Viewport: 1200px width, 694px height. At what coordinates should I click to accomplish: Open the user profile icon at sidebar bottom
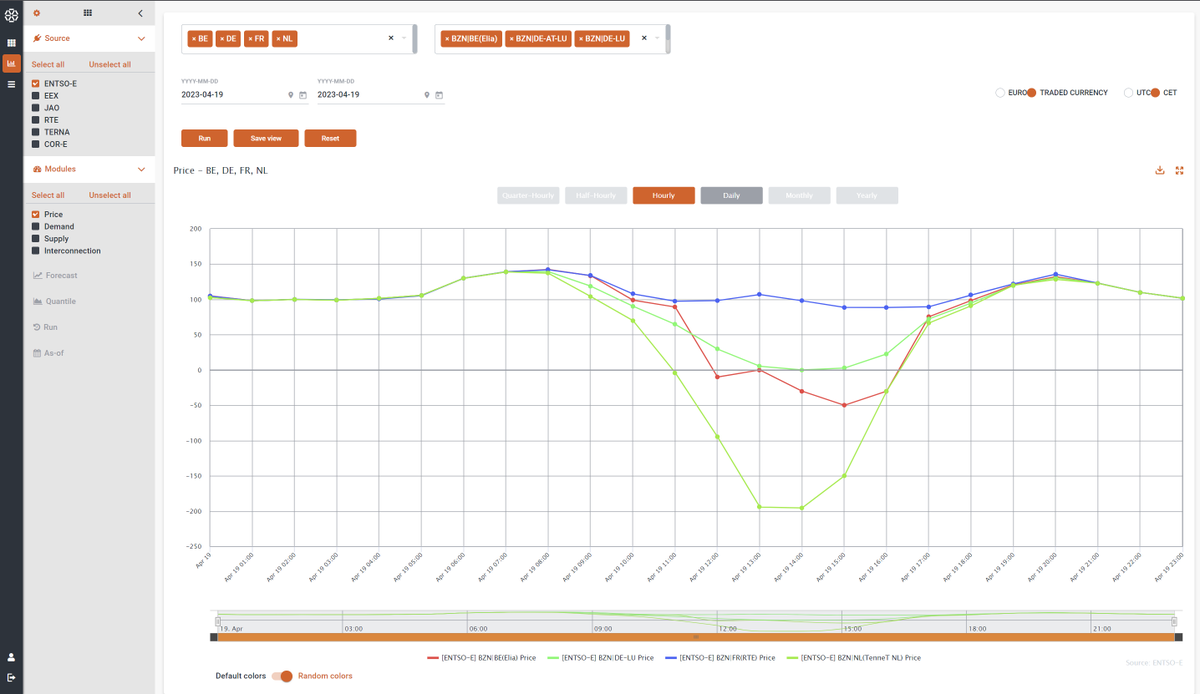point(11,657)
